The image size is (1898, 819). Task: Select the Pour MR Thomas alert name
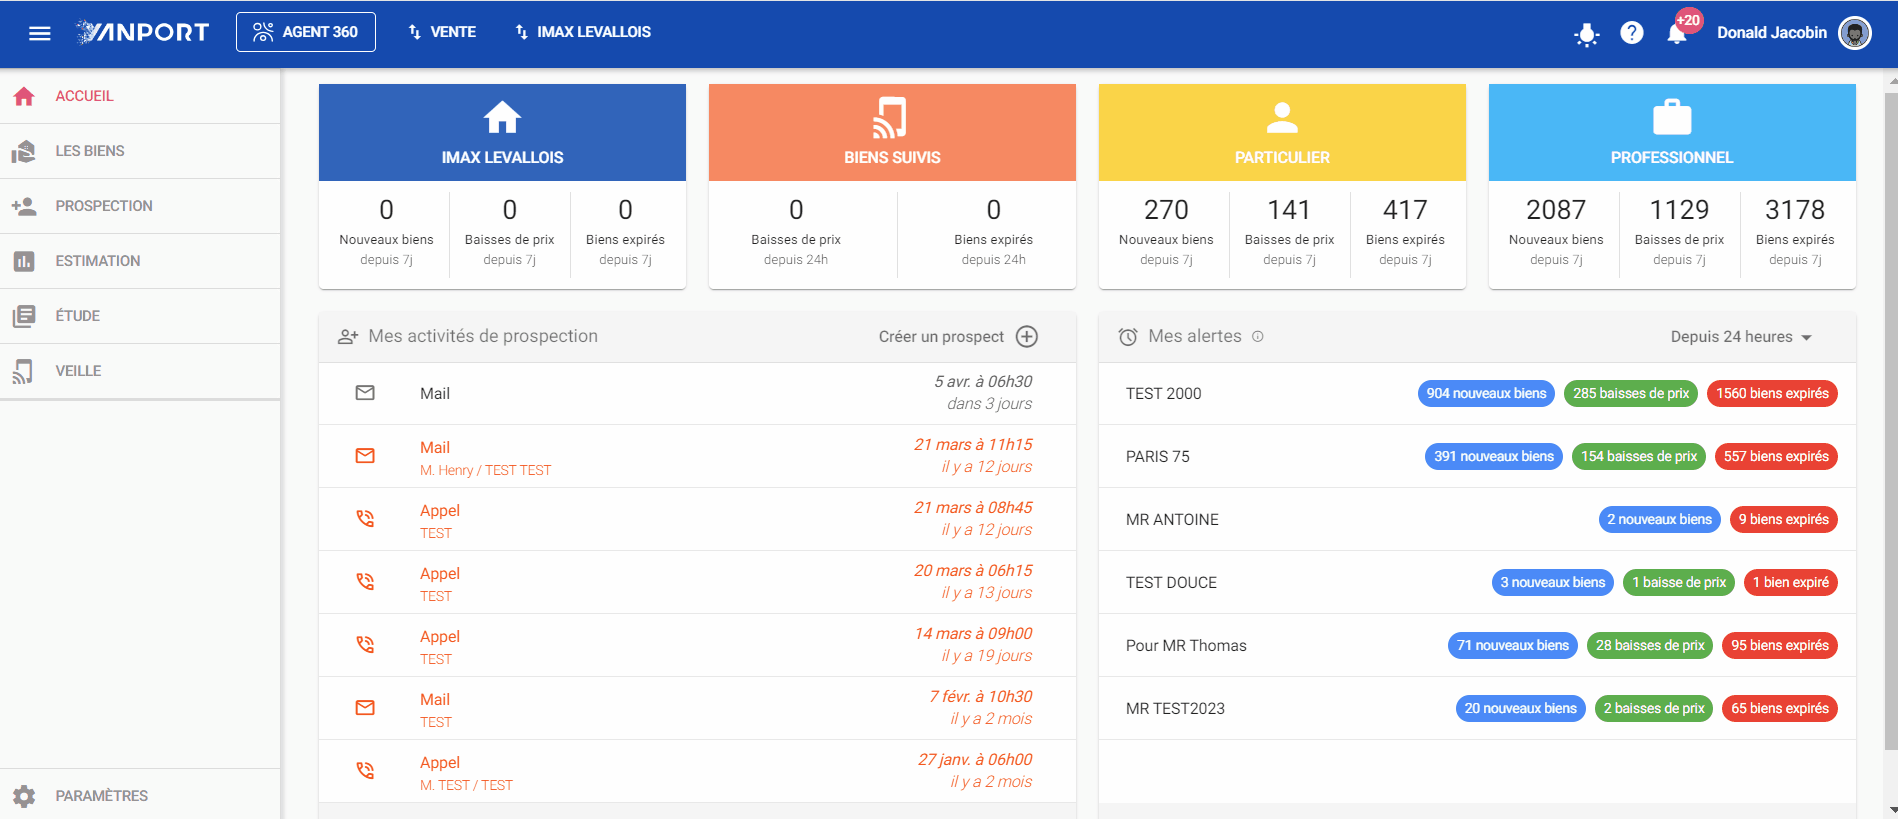tap(1186, 646)
